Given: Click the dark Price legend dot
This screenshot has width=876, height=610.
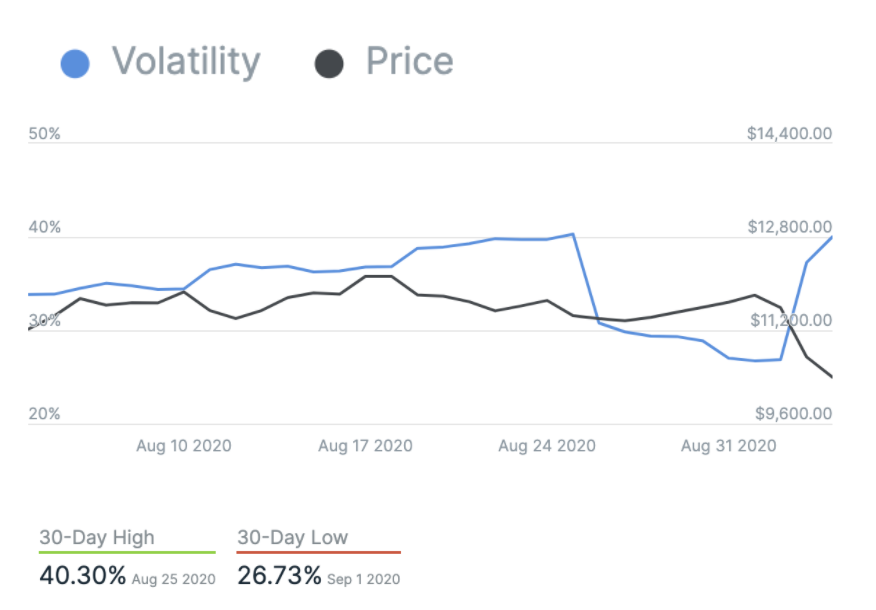Looking at the screenshot, I should click(x=329, y=64).
